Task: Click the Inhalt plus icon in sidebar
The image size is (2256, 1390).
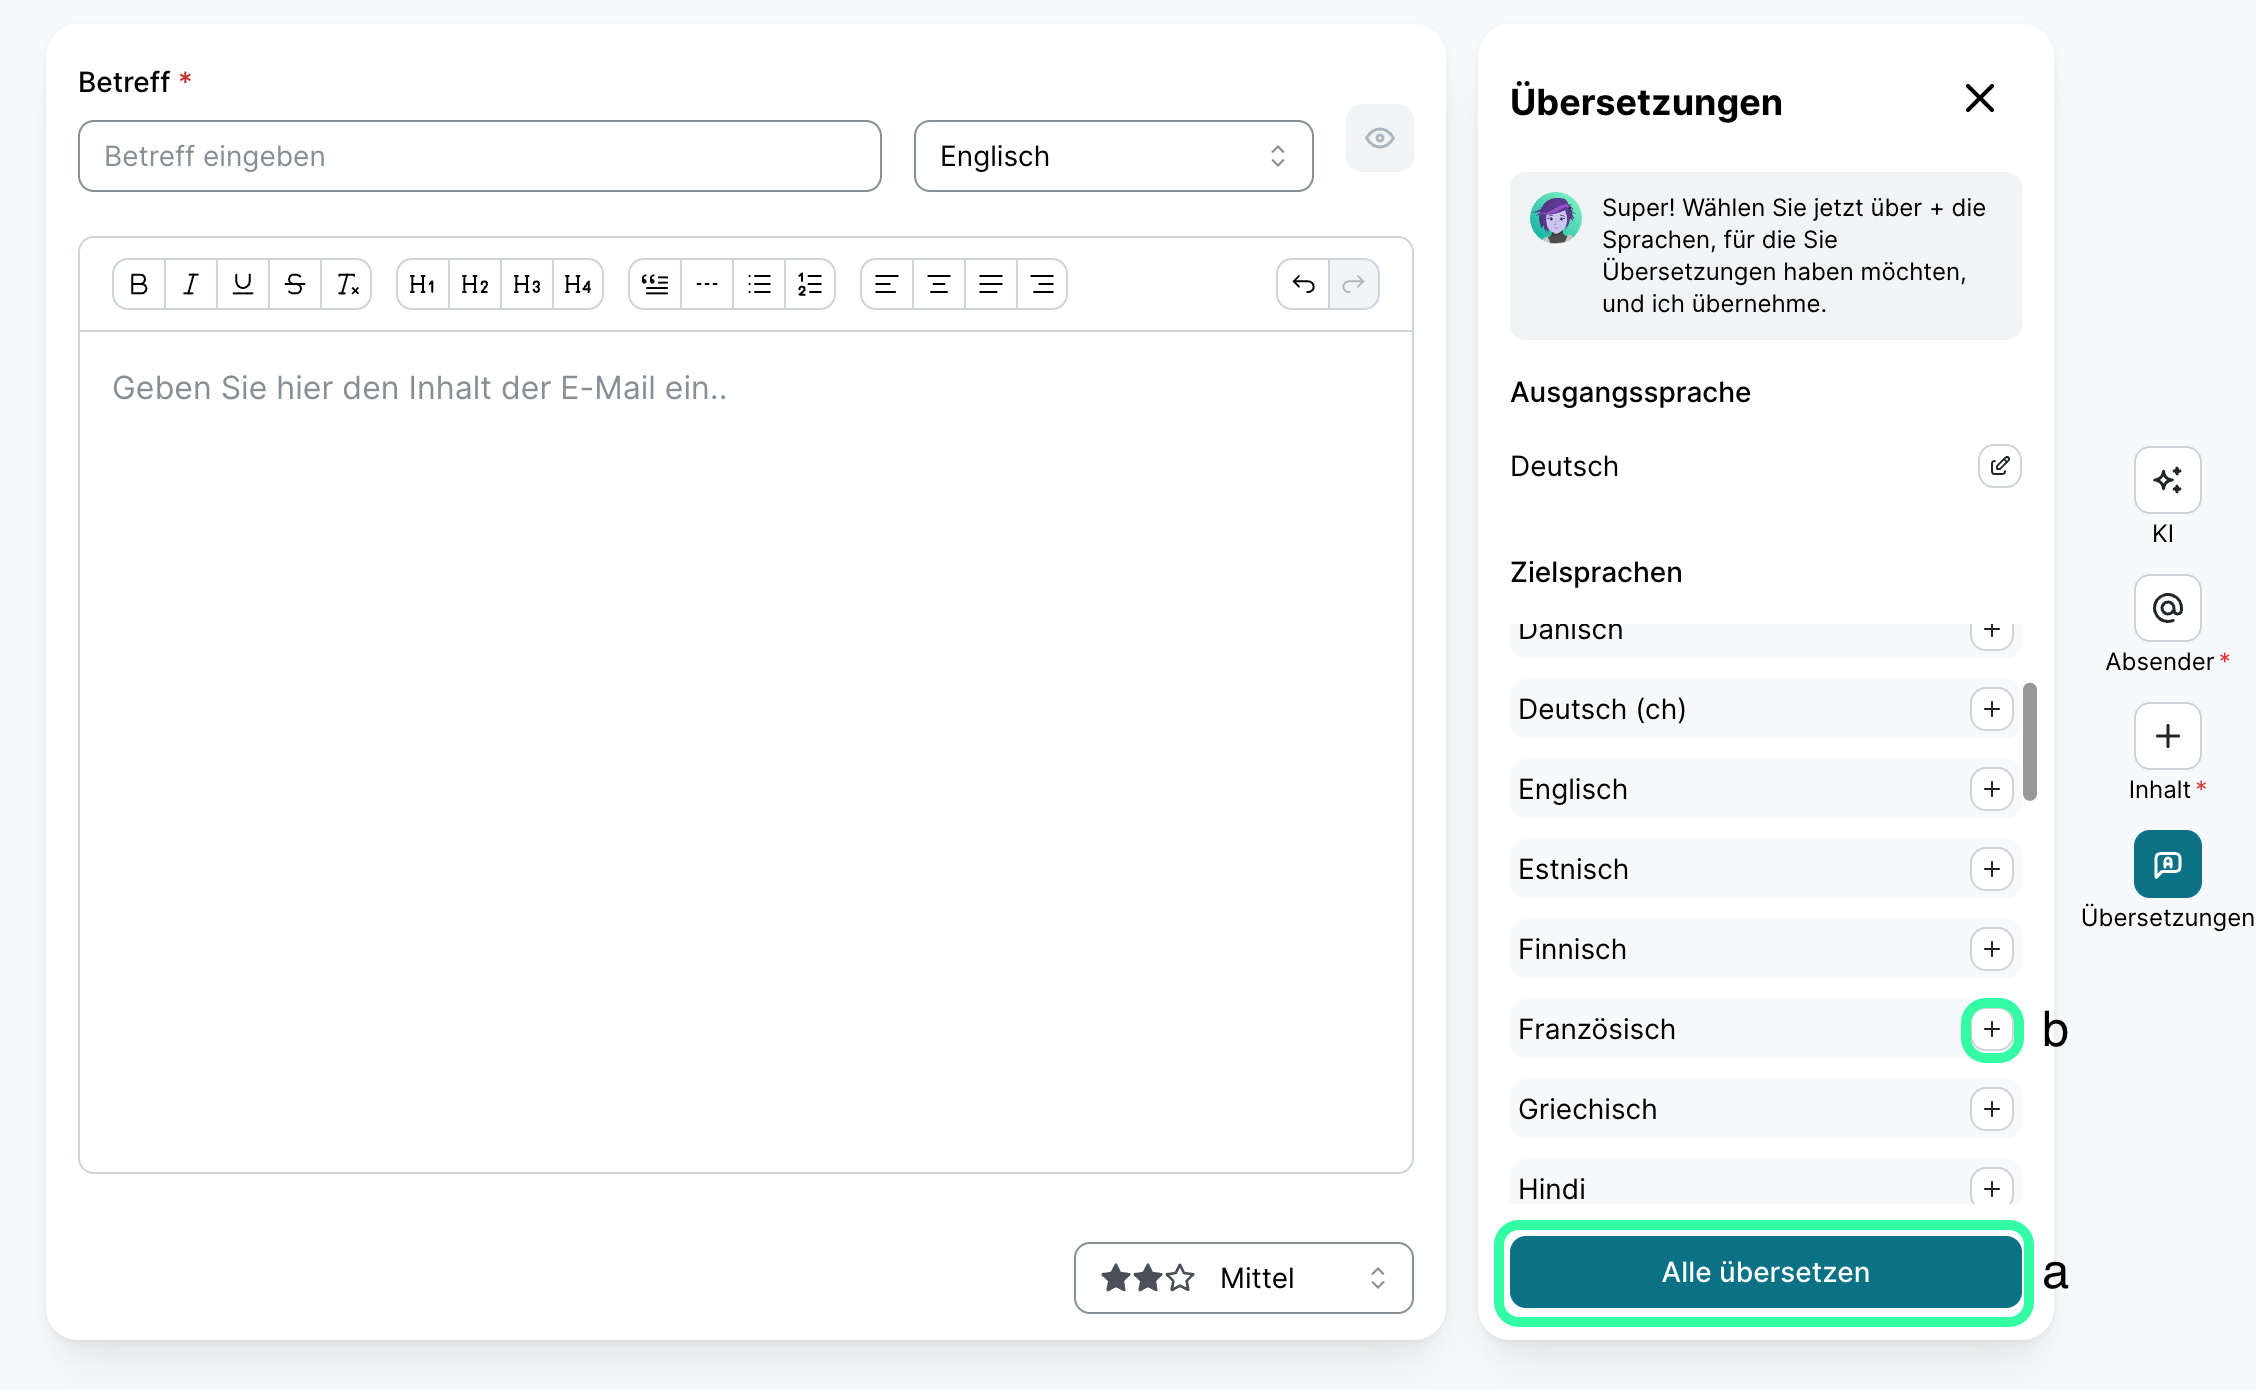Action: tap(2167, 736)
